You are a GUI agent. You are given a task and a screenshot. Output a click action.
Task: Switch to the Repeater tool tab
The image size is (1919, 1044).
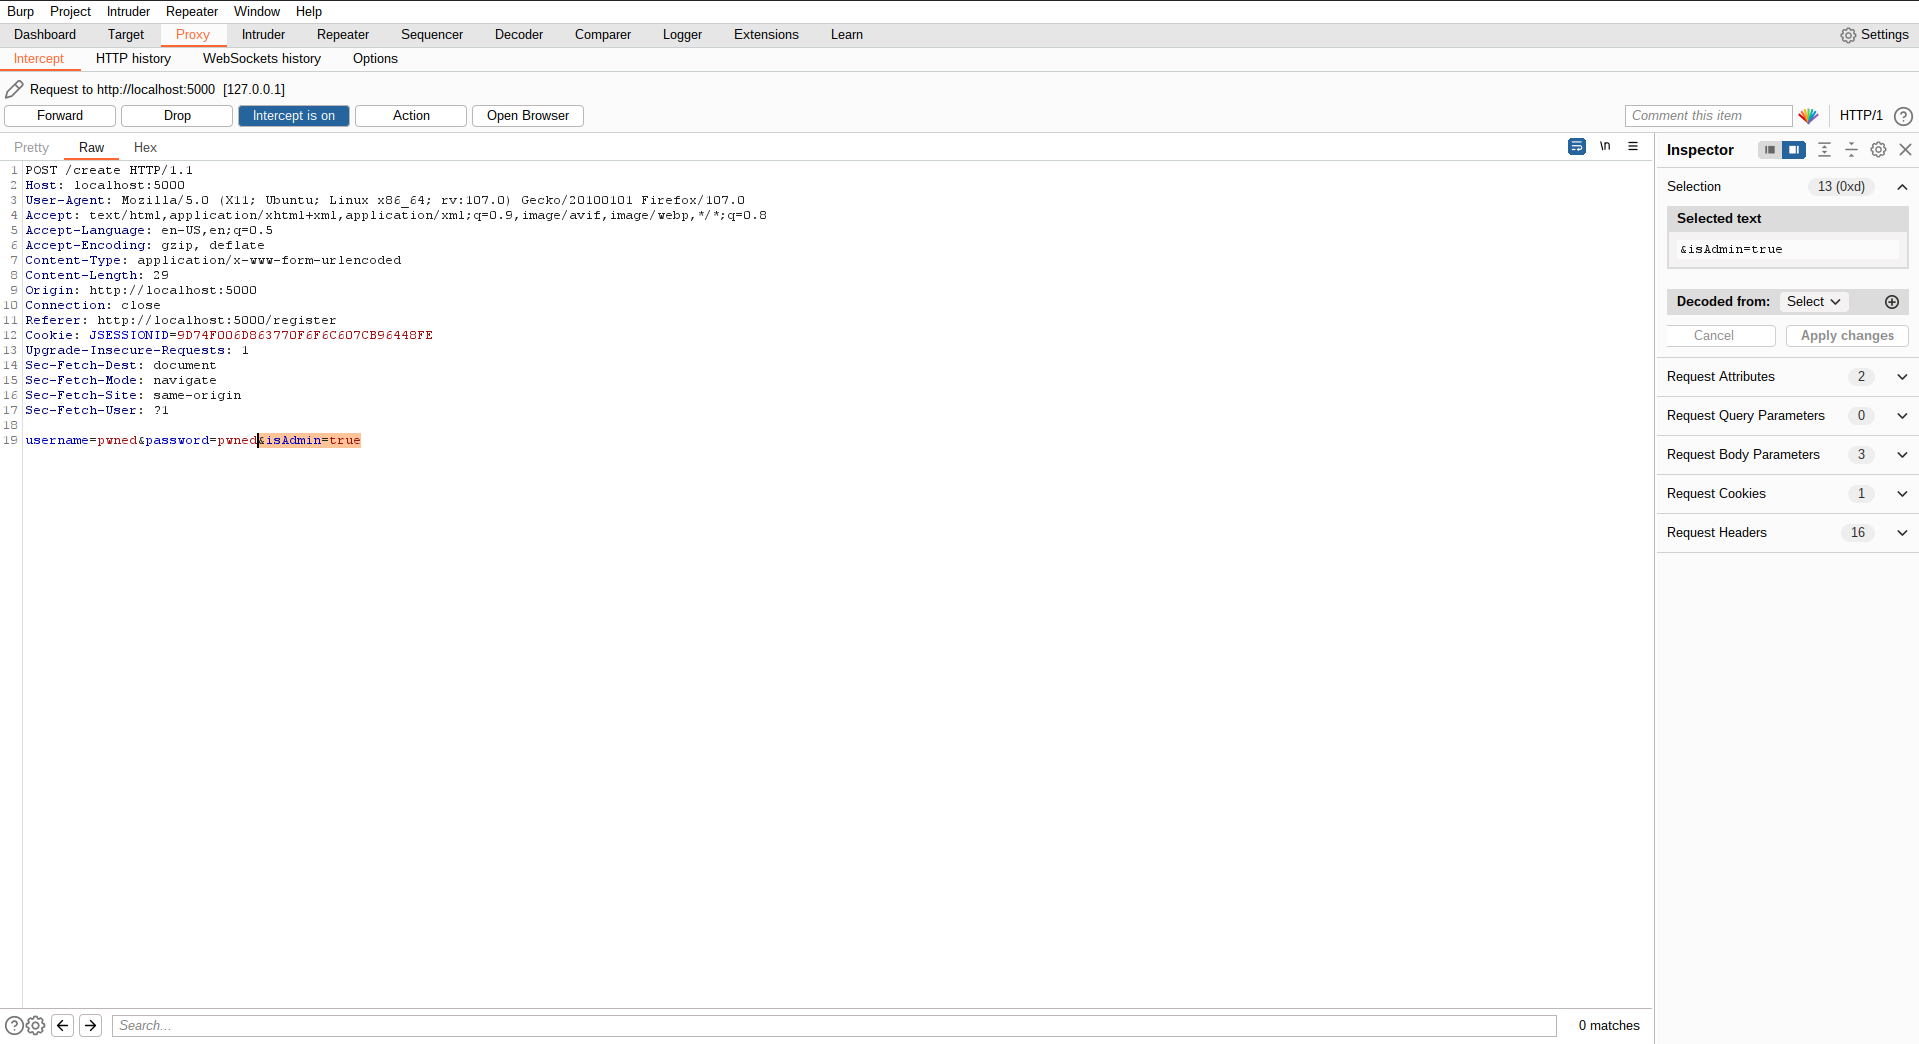tap(343, 35)
